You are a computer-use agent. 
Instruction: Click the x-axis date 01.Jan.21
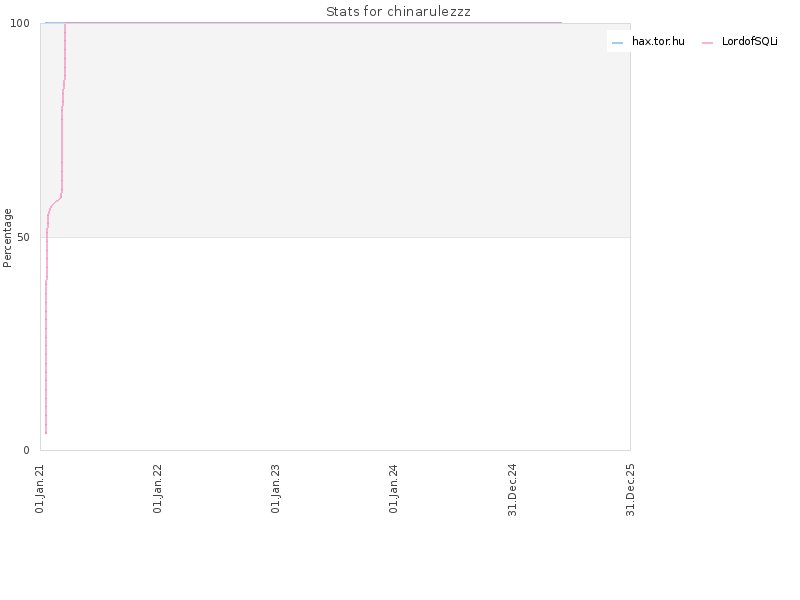40,488
